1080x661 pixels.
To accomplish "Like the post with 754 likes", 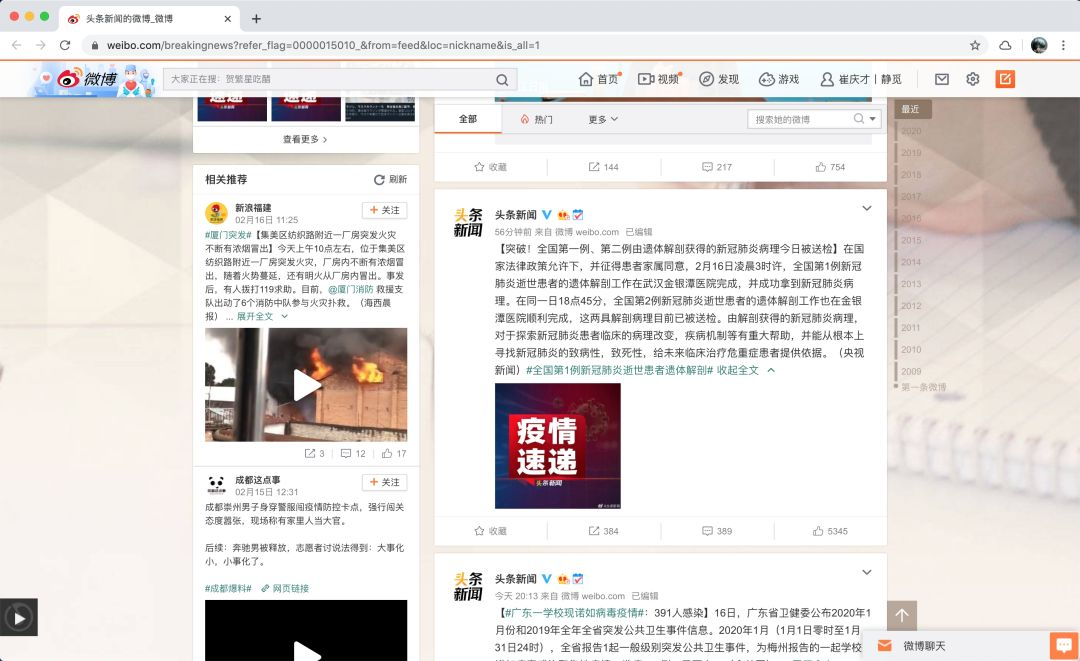I will pos(830,167).
